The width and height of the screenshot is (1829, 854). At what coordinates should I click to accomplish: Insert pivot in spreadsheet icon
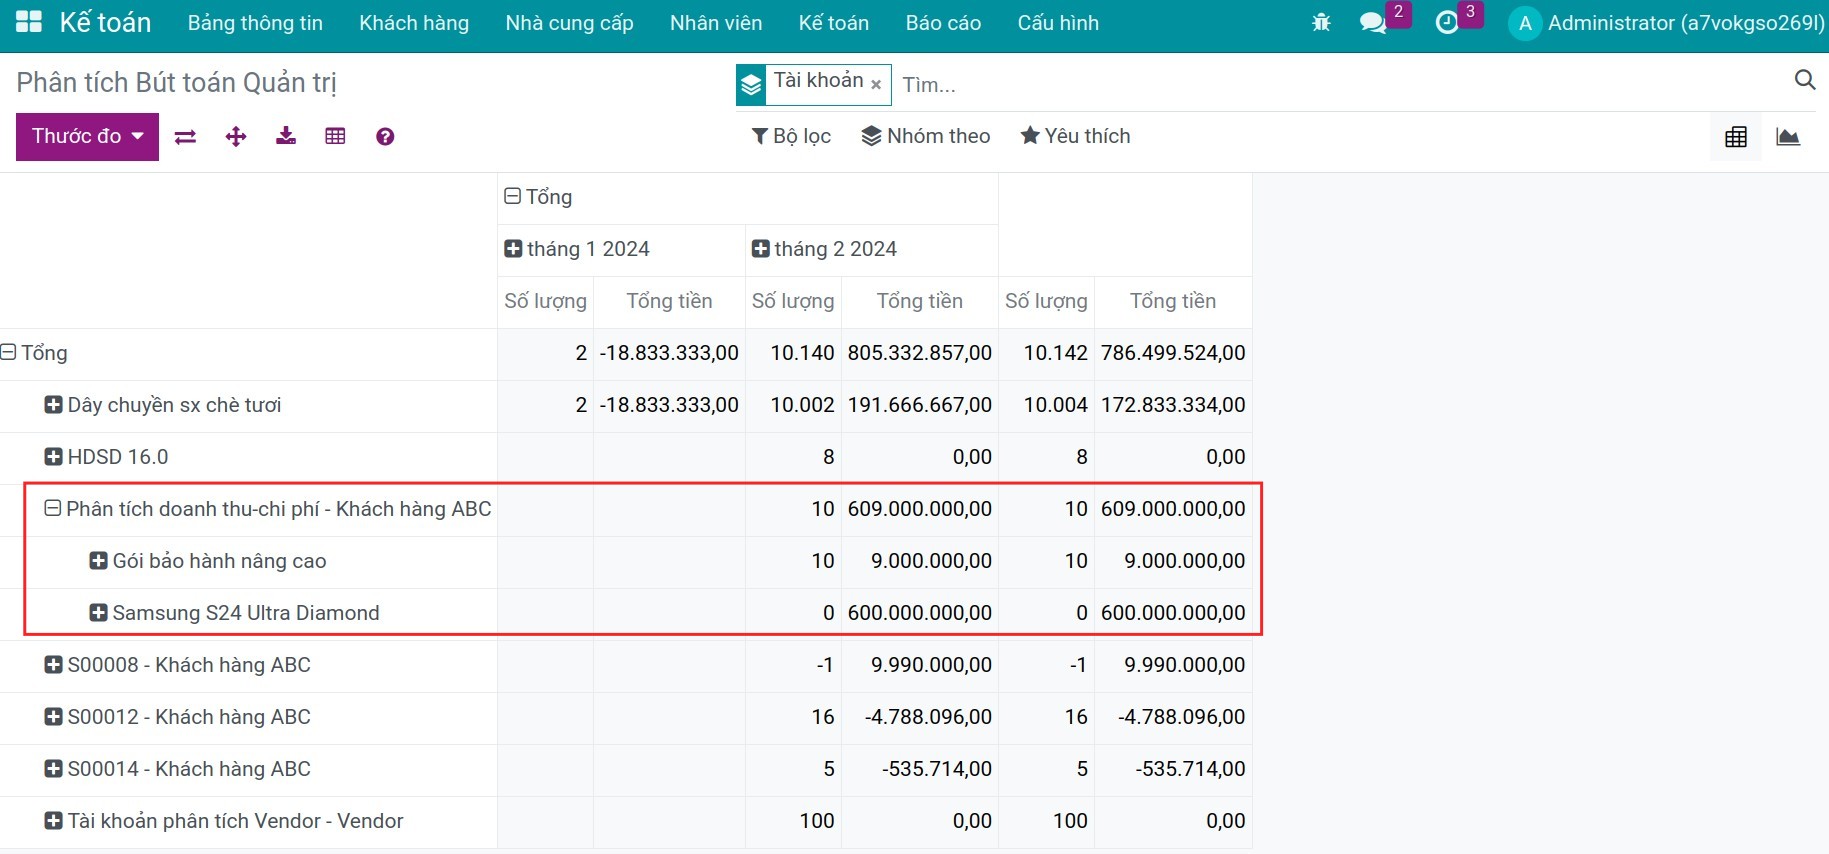(x=335, y=136)
